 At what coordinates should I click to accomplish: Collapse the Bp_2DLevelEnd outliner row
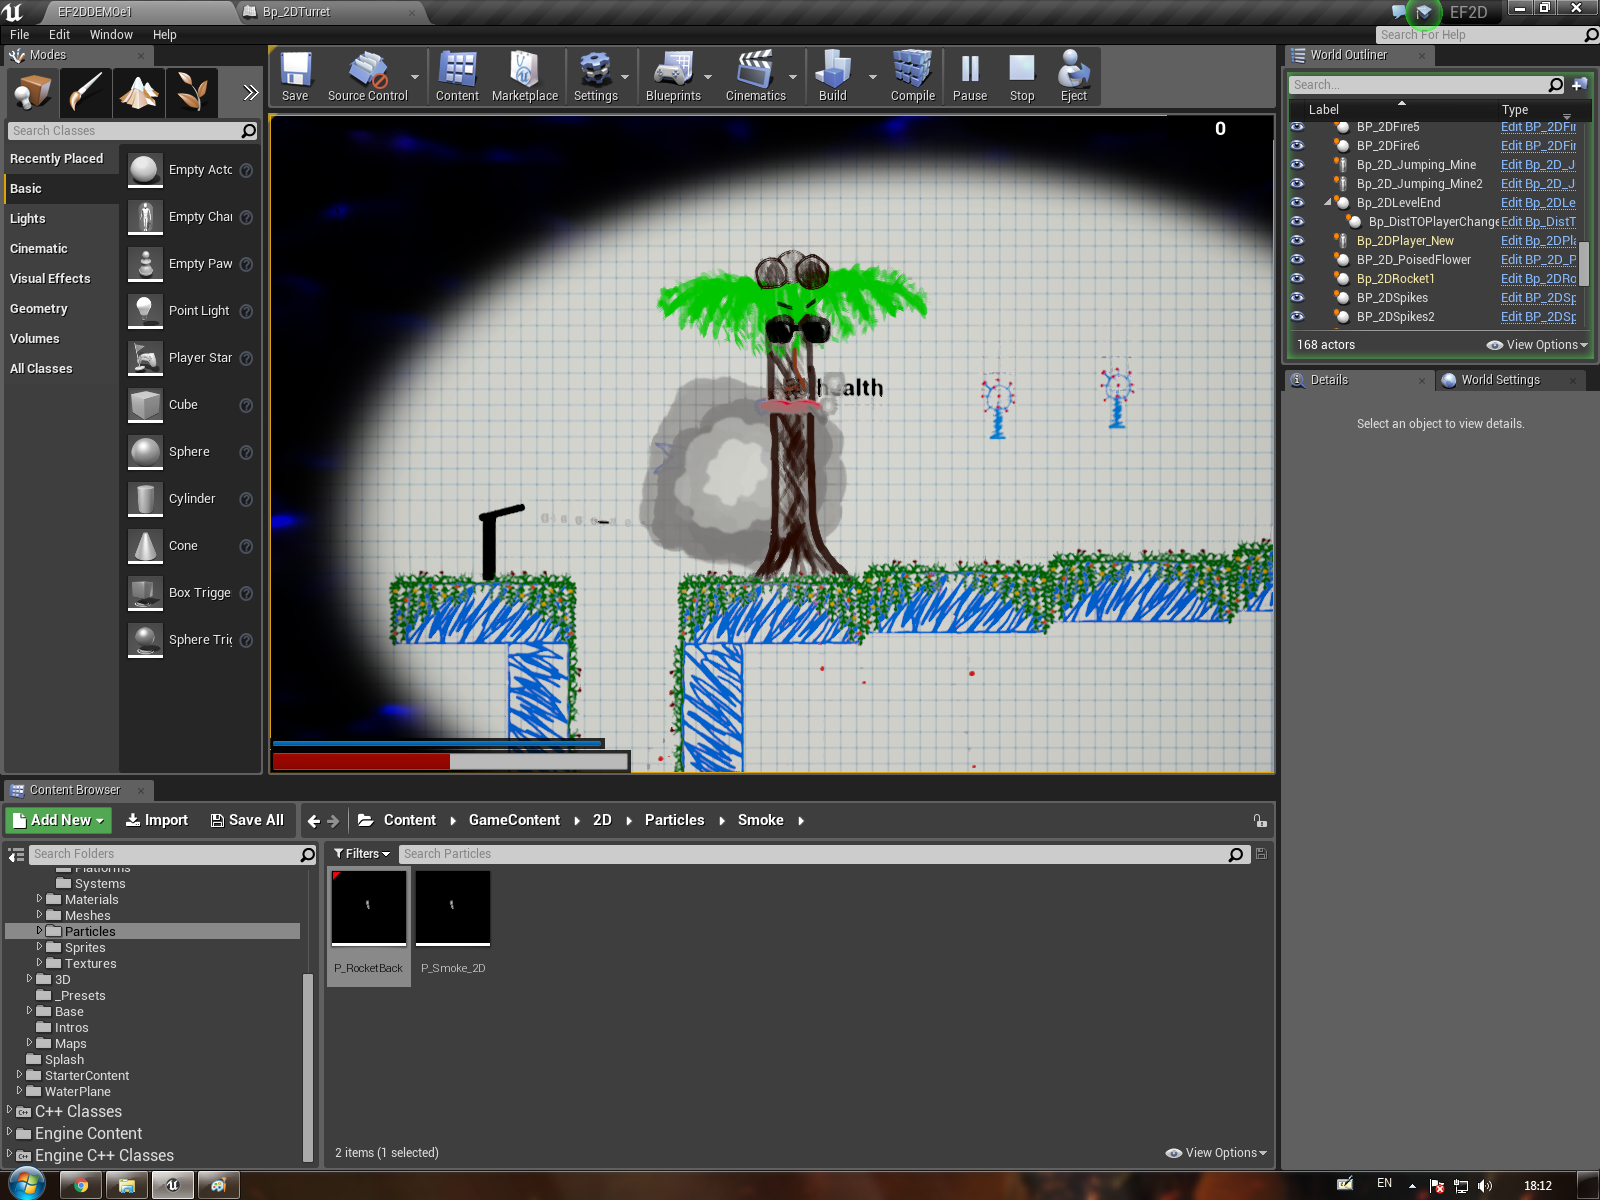[1328, 203]
